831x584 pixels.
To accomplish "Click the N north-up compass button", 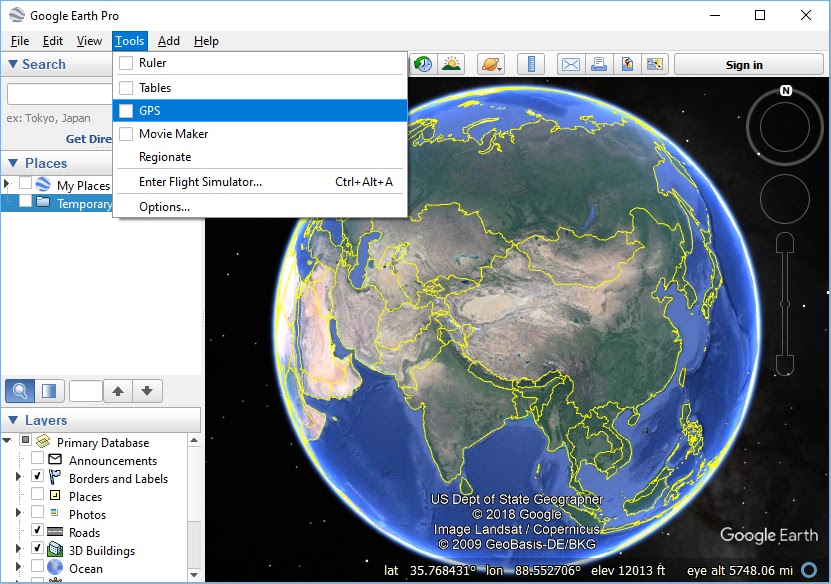I will click(x=786, y=91).
